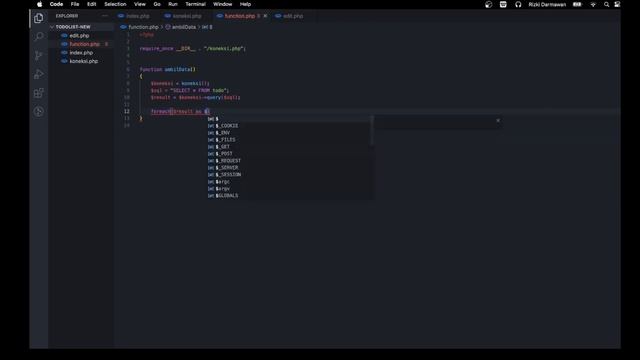Open Spotlight search in macOS menu bar
Image resolution: width=640 pixels, height=360 pixels.
(x=607, y=4)
